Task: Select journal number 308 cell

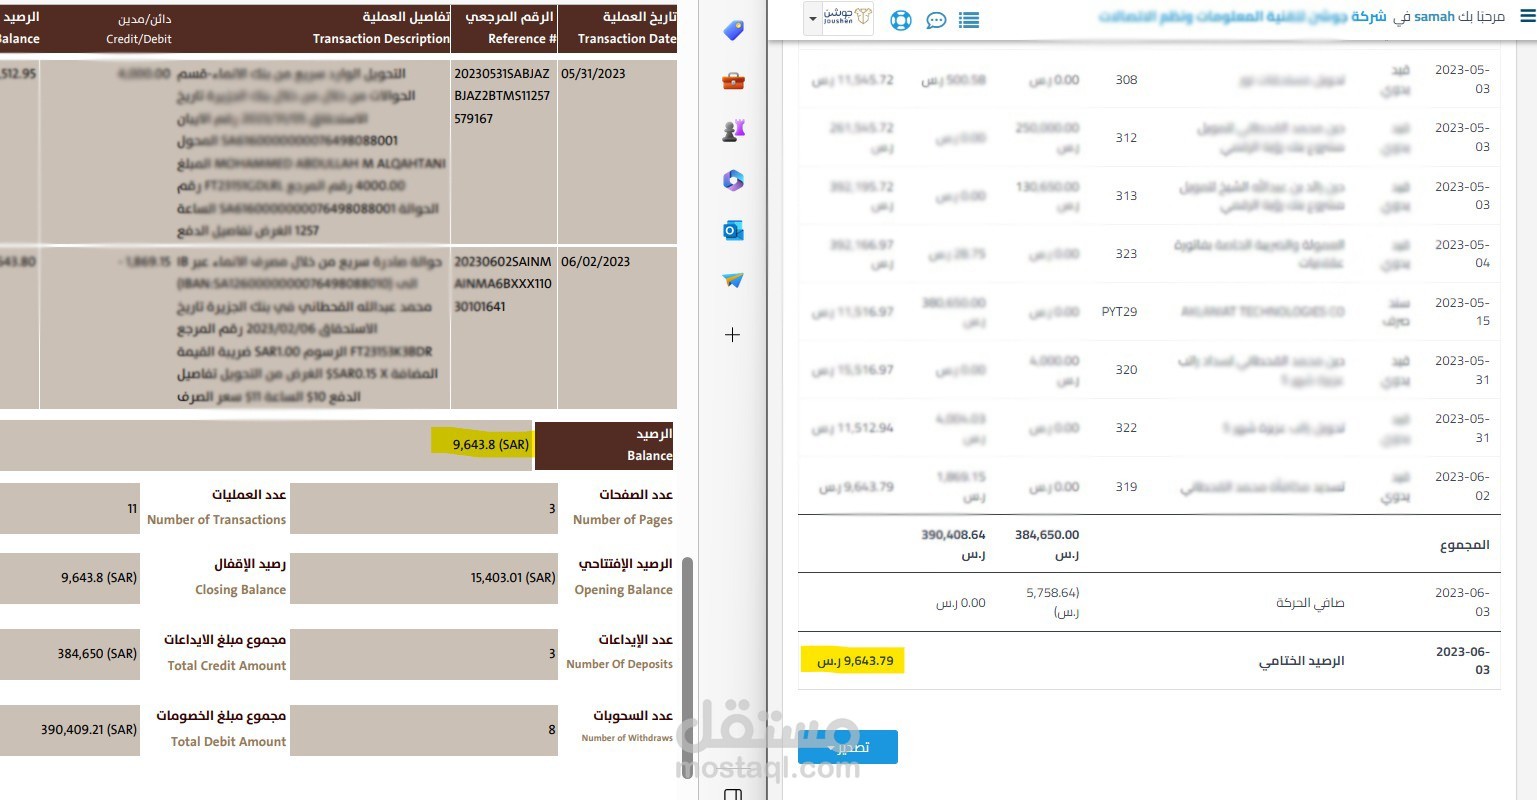Action: 1126,80
